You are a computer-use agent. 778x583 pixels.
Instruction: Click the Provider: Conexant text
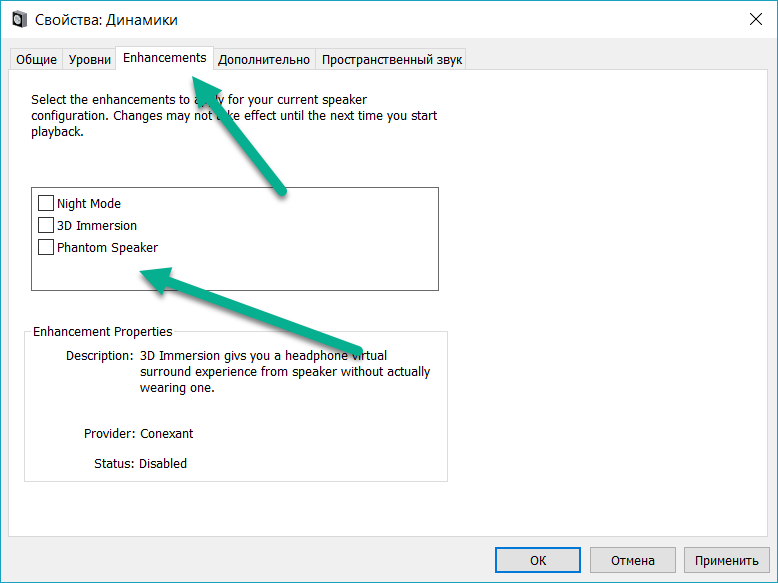[x=138, y=434]
